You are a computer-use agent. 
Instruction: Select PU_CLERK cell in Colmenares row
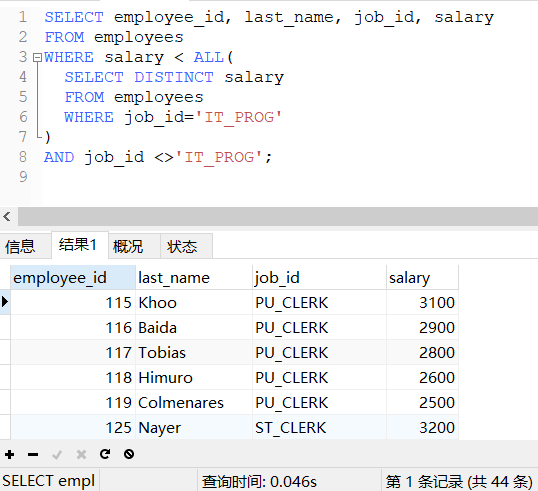click(319, 403)
